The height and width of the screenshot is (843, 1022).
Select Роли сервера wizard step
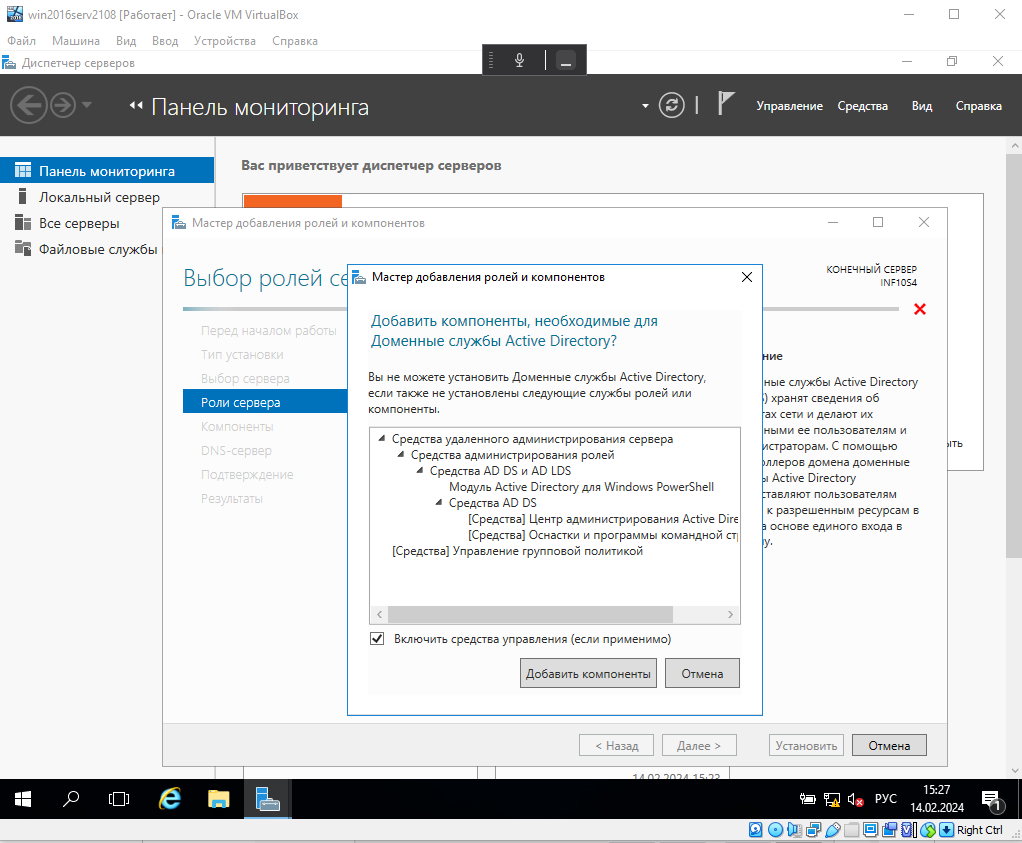click(265, 402)
